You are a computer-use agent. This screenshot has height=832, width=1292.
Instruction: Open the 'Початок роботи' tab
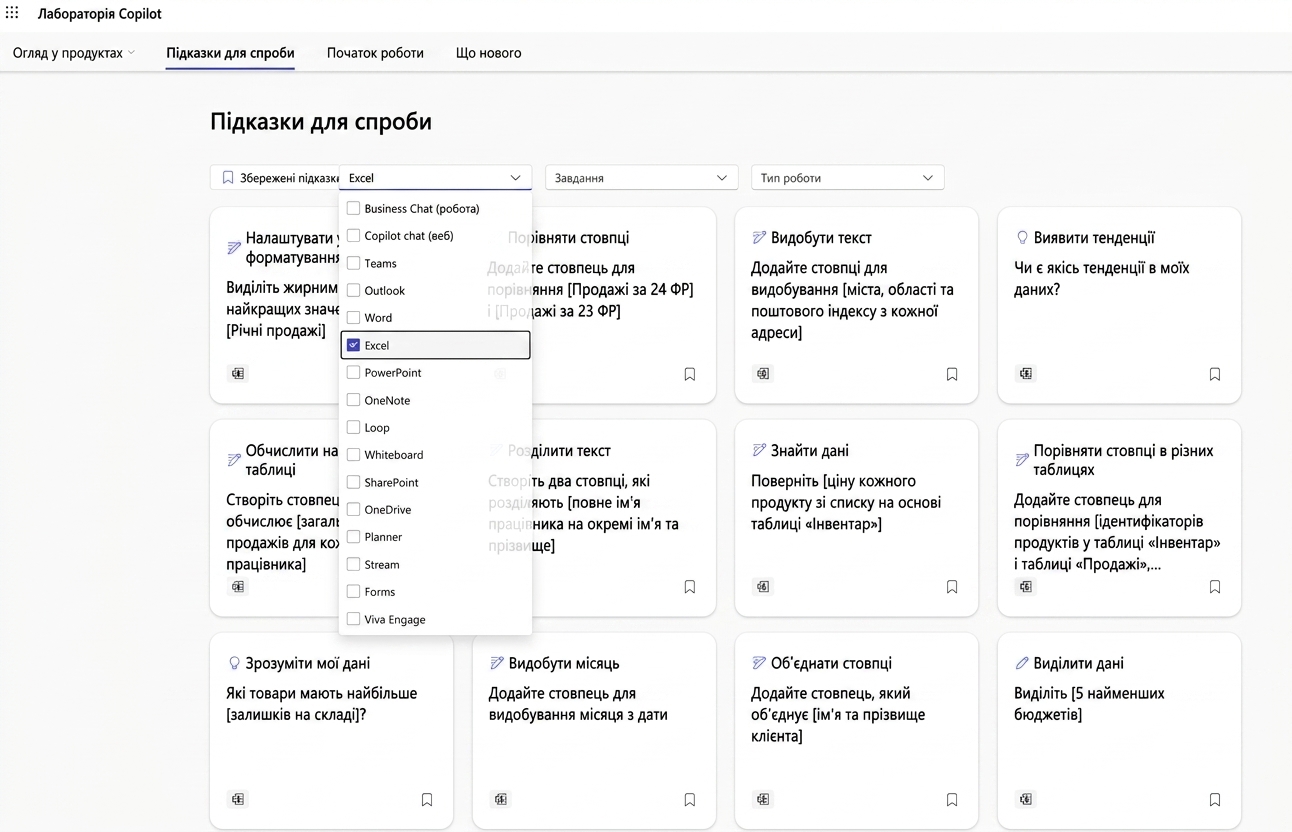375,53
